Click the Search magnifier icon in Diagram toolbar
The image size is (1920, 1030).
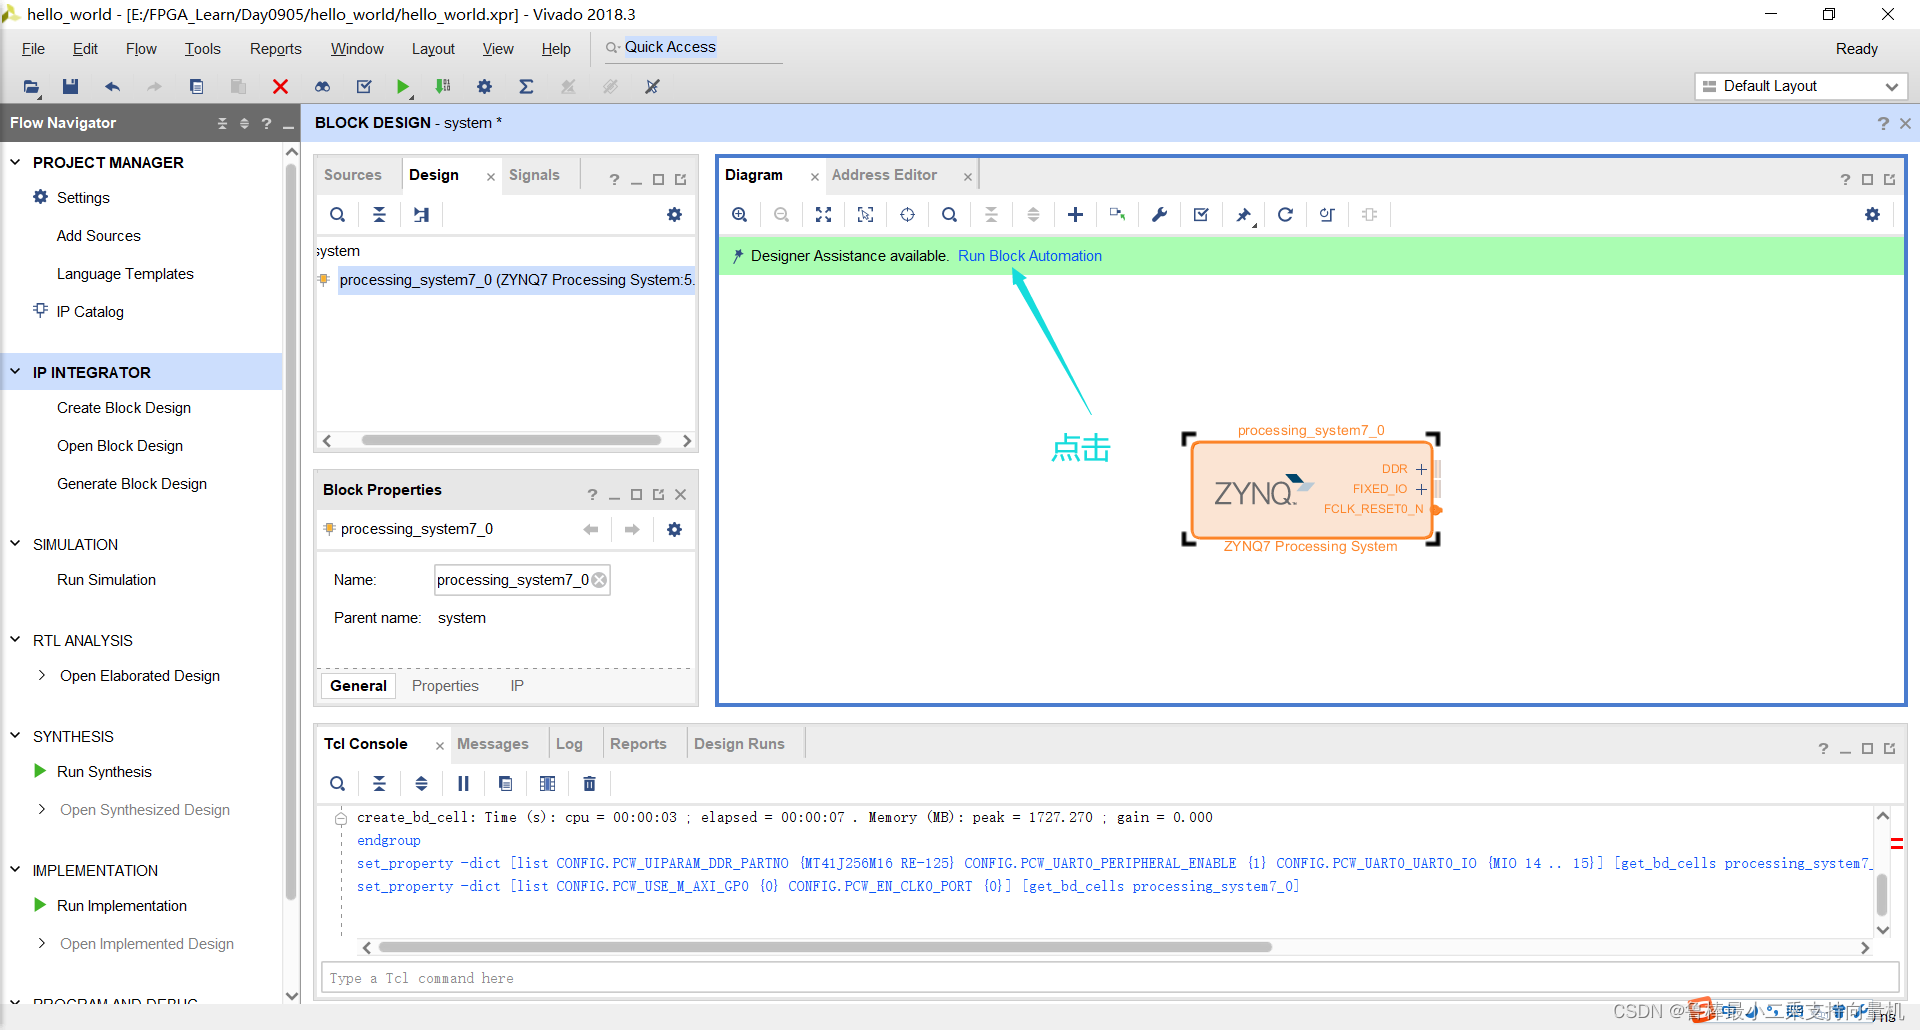click(949, 215)
